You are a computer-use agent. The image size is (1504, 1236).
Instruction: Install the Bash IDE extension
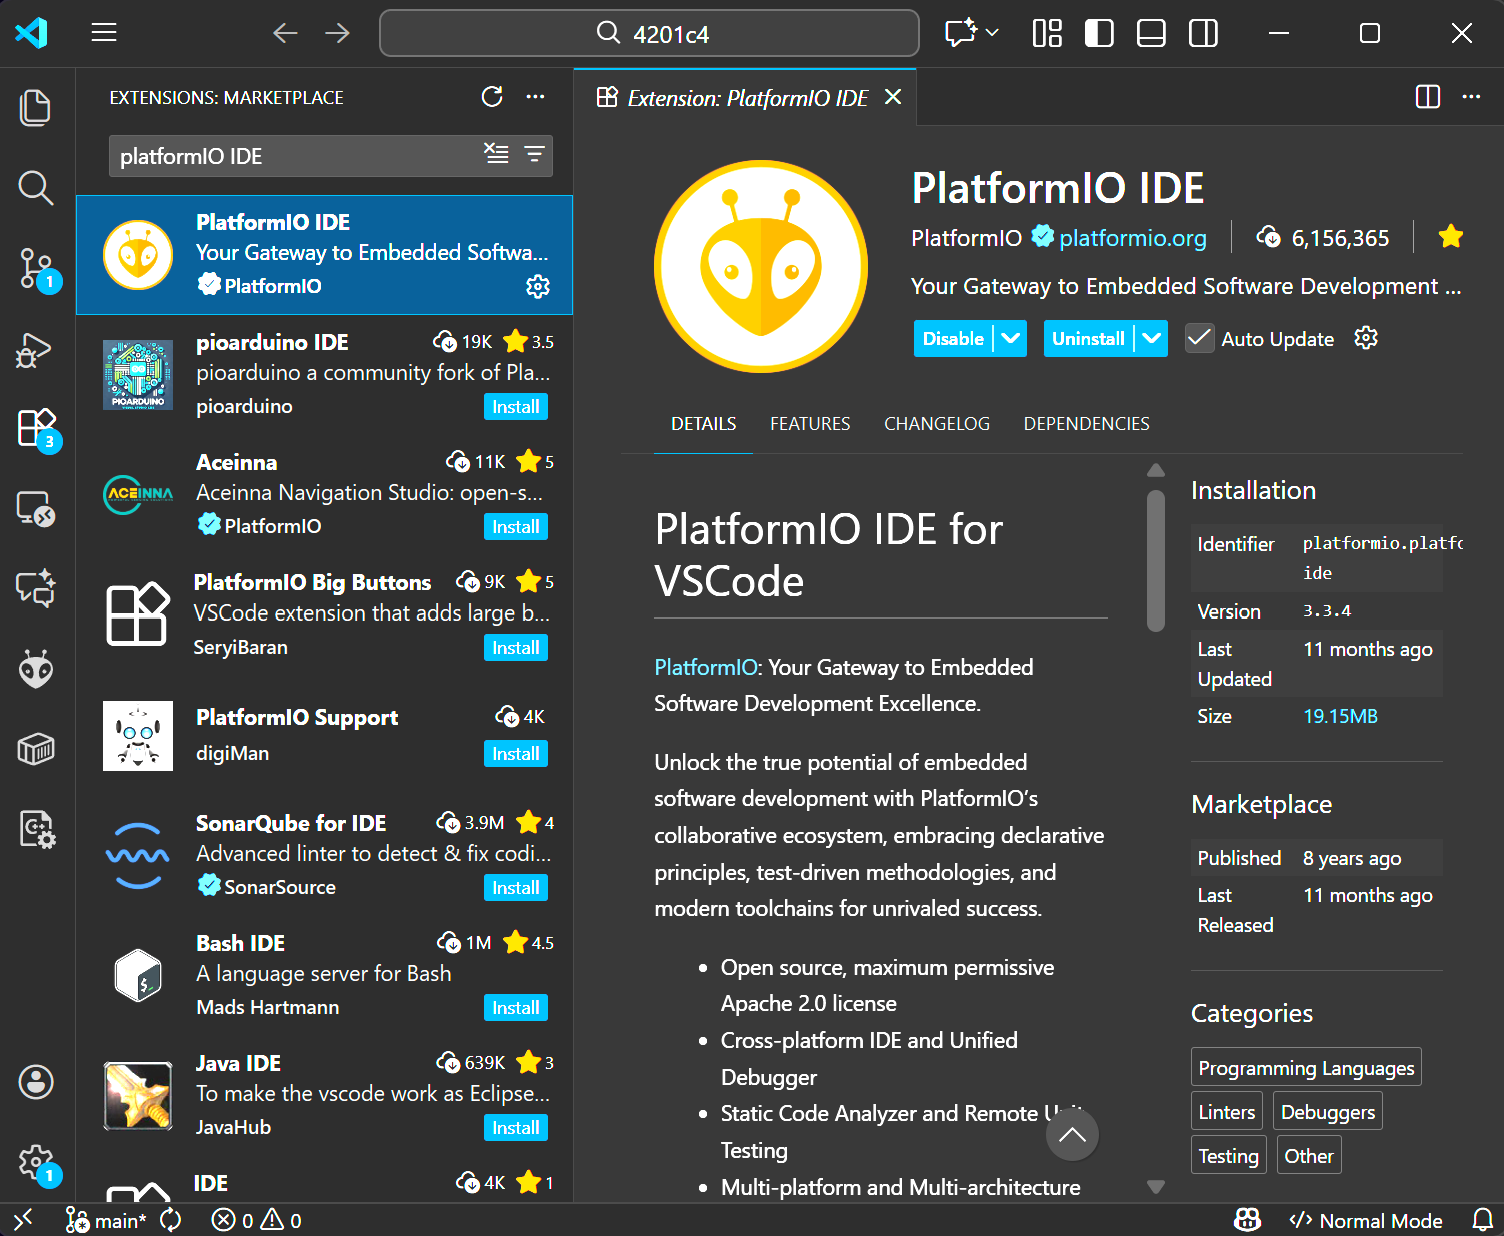[516, 1008]
